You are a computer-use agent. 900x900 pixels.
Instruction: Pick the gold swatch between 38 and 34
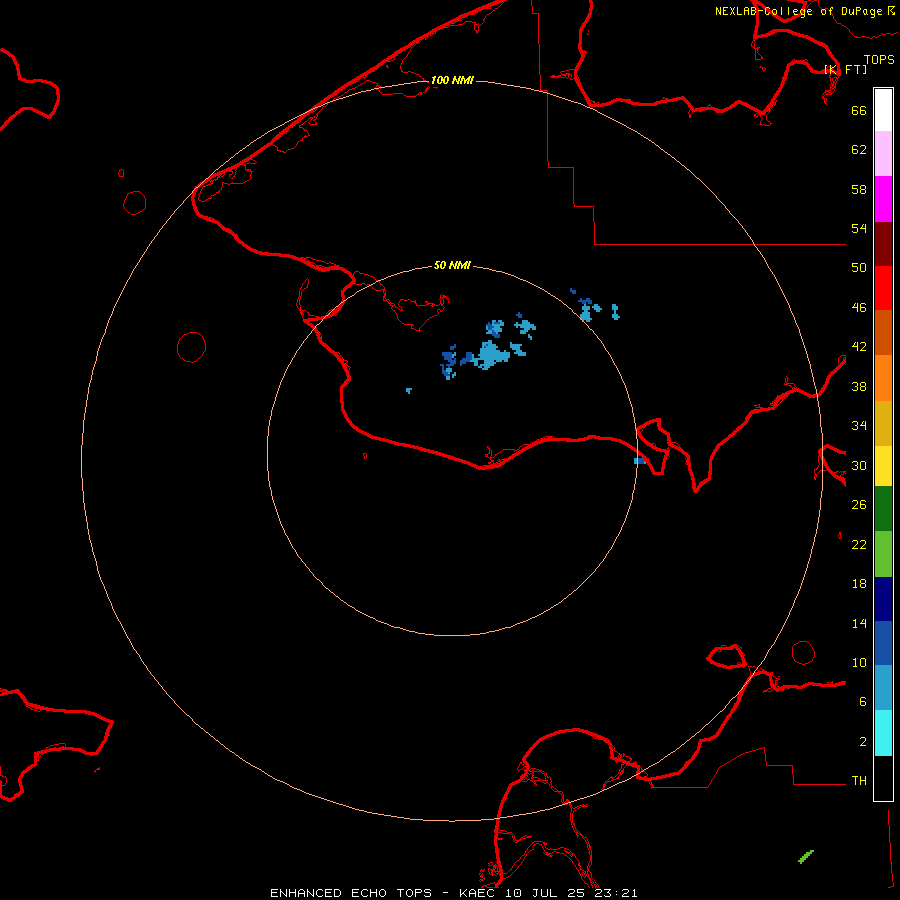tap(883, 423)
